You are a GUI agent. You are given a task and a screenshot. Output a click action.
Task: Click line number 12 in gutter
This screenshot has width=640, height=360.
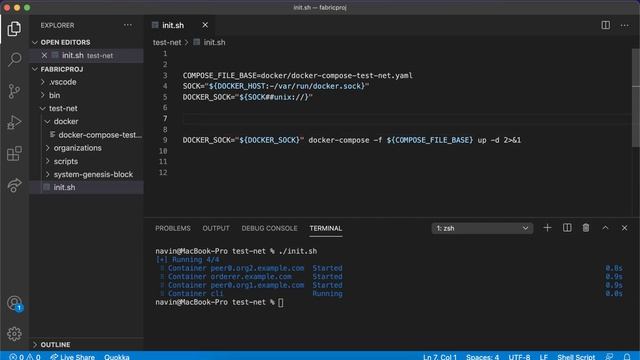click(163, 172)
